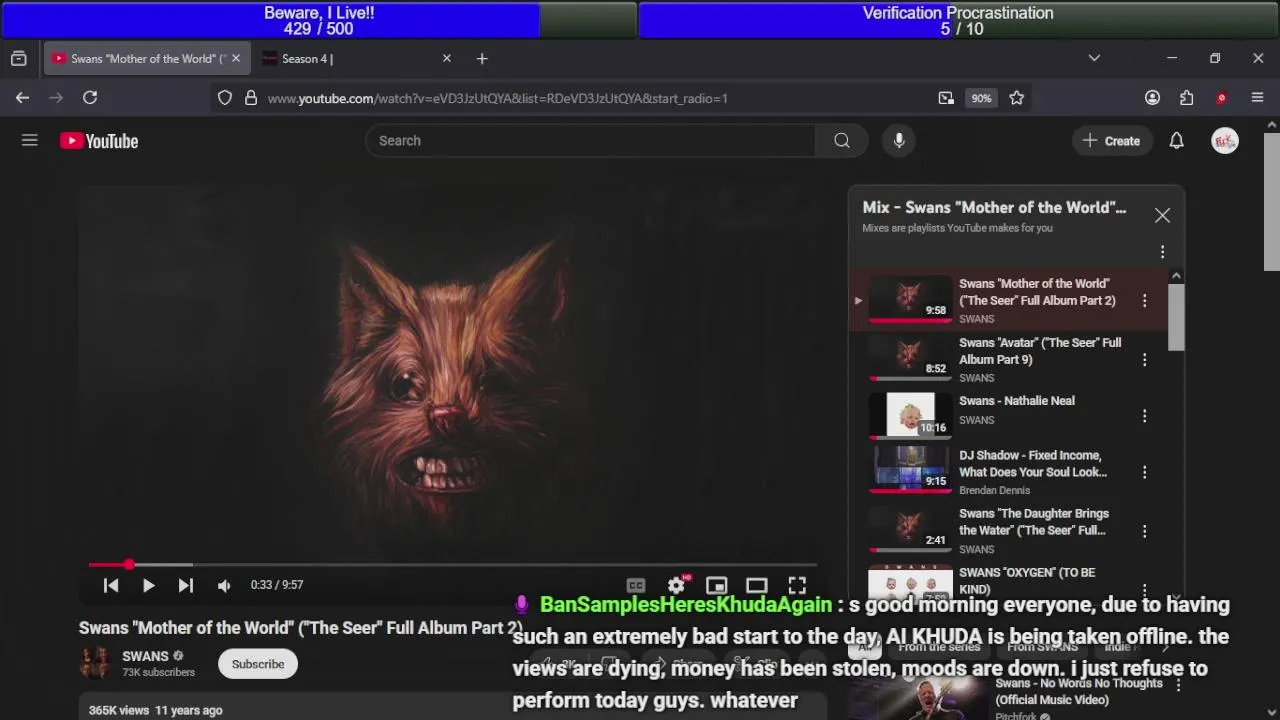This screenshot has width=1280, height=720.
Task: Skip to previous video in player
Action: tap(111, 585)
